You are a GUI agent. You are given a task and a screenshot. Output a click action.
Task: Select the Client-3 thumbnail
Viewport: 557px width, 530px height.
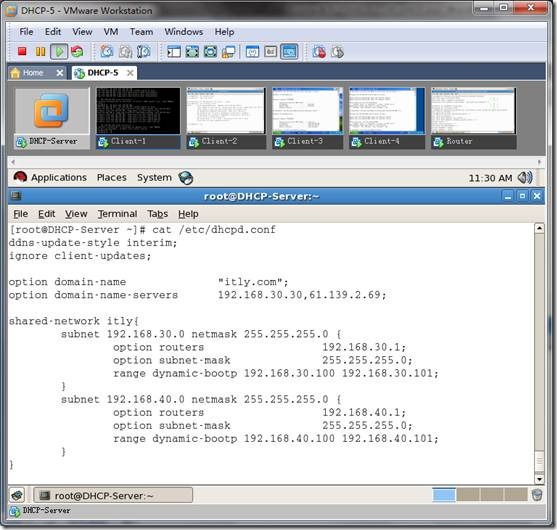point(308,118)
